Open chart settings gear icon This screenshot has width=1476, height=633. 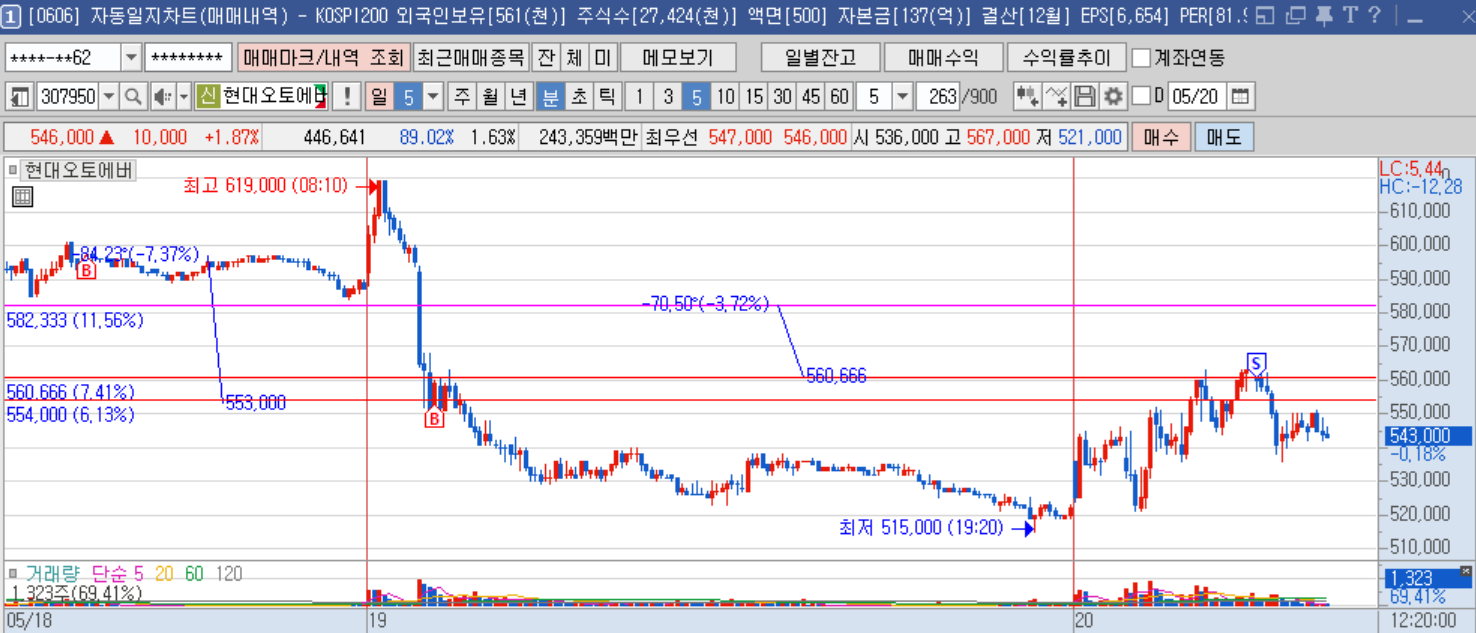[1112, 97]
